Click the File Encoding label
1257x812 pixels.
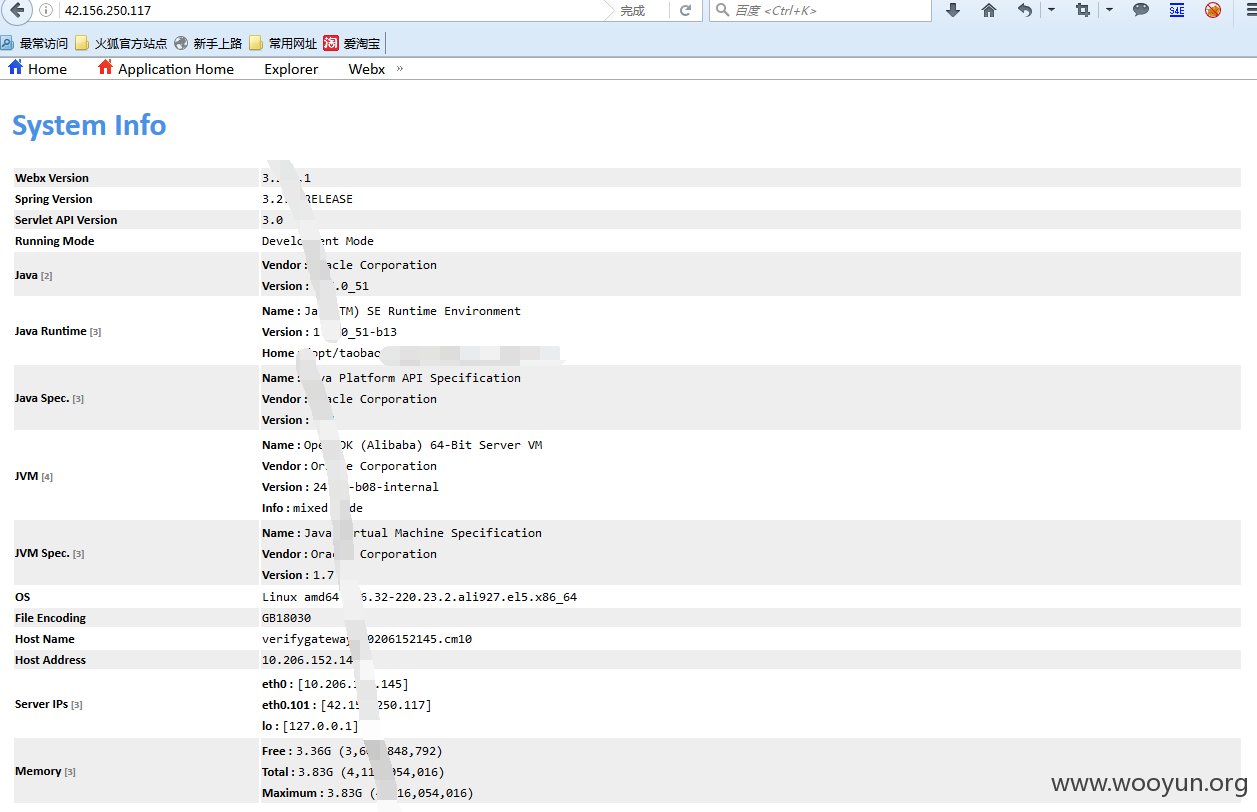(x=50, y=618)
